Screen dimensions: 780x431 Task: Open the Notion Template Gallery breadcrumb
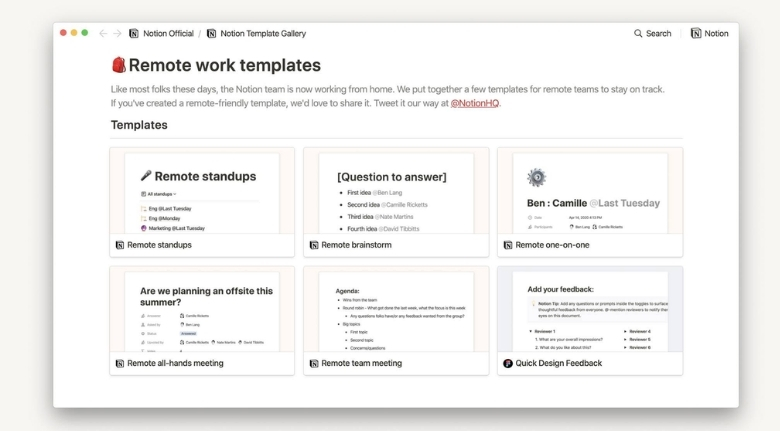click(x=263, y=33)
